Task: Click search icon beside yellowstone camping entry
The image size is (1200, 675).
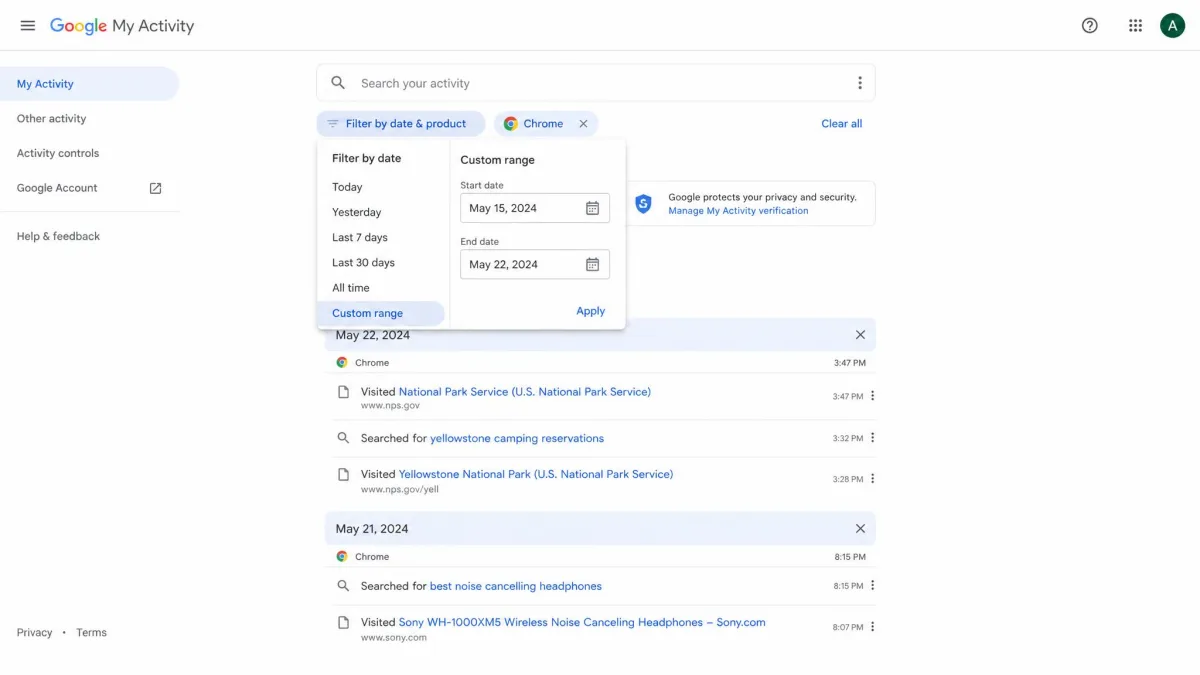Action: [x=343, y=438]
